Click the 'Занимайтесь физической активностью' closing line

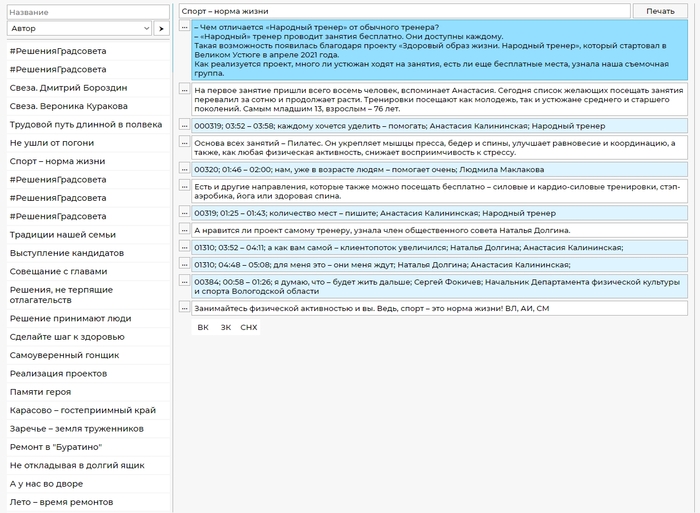439,308
